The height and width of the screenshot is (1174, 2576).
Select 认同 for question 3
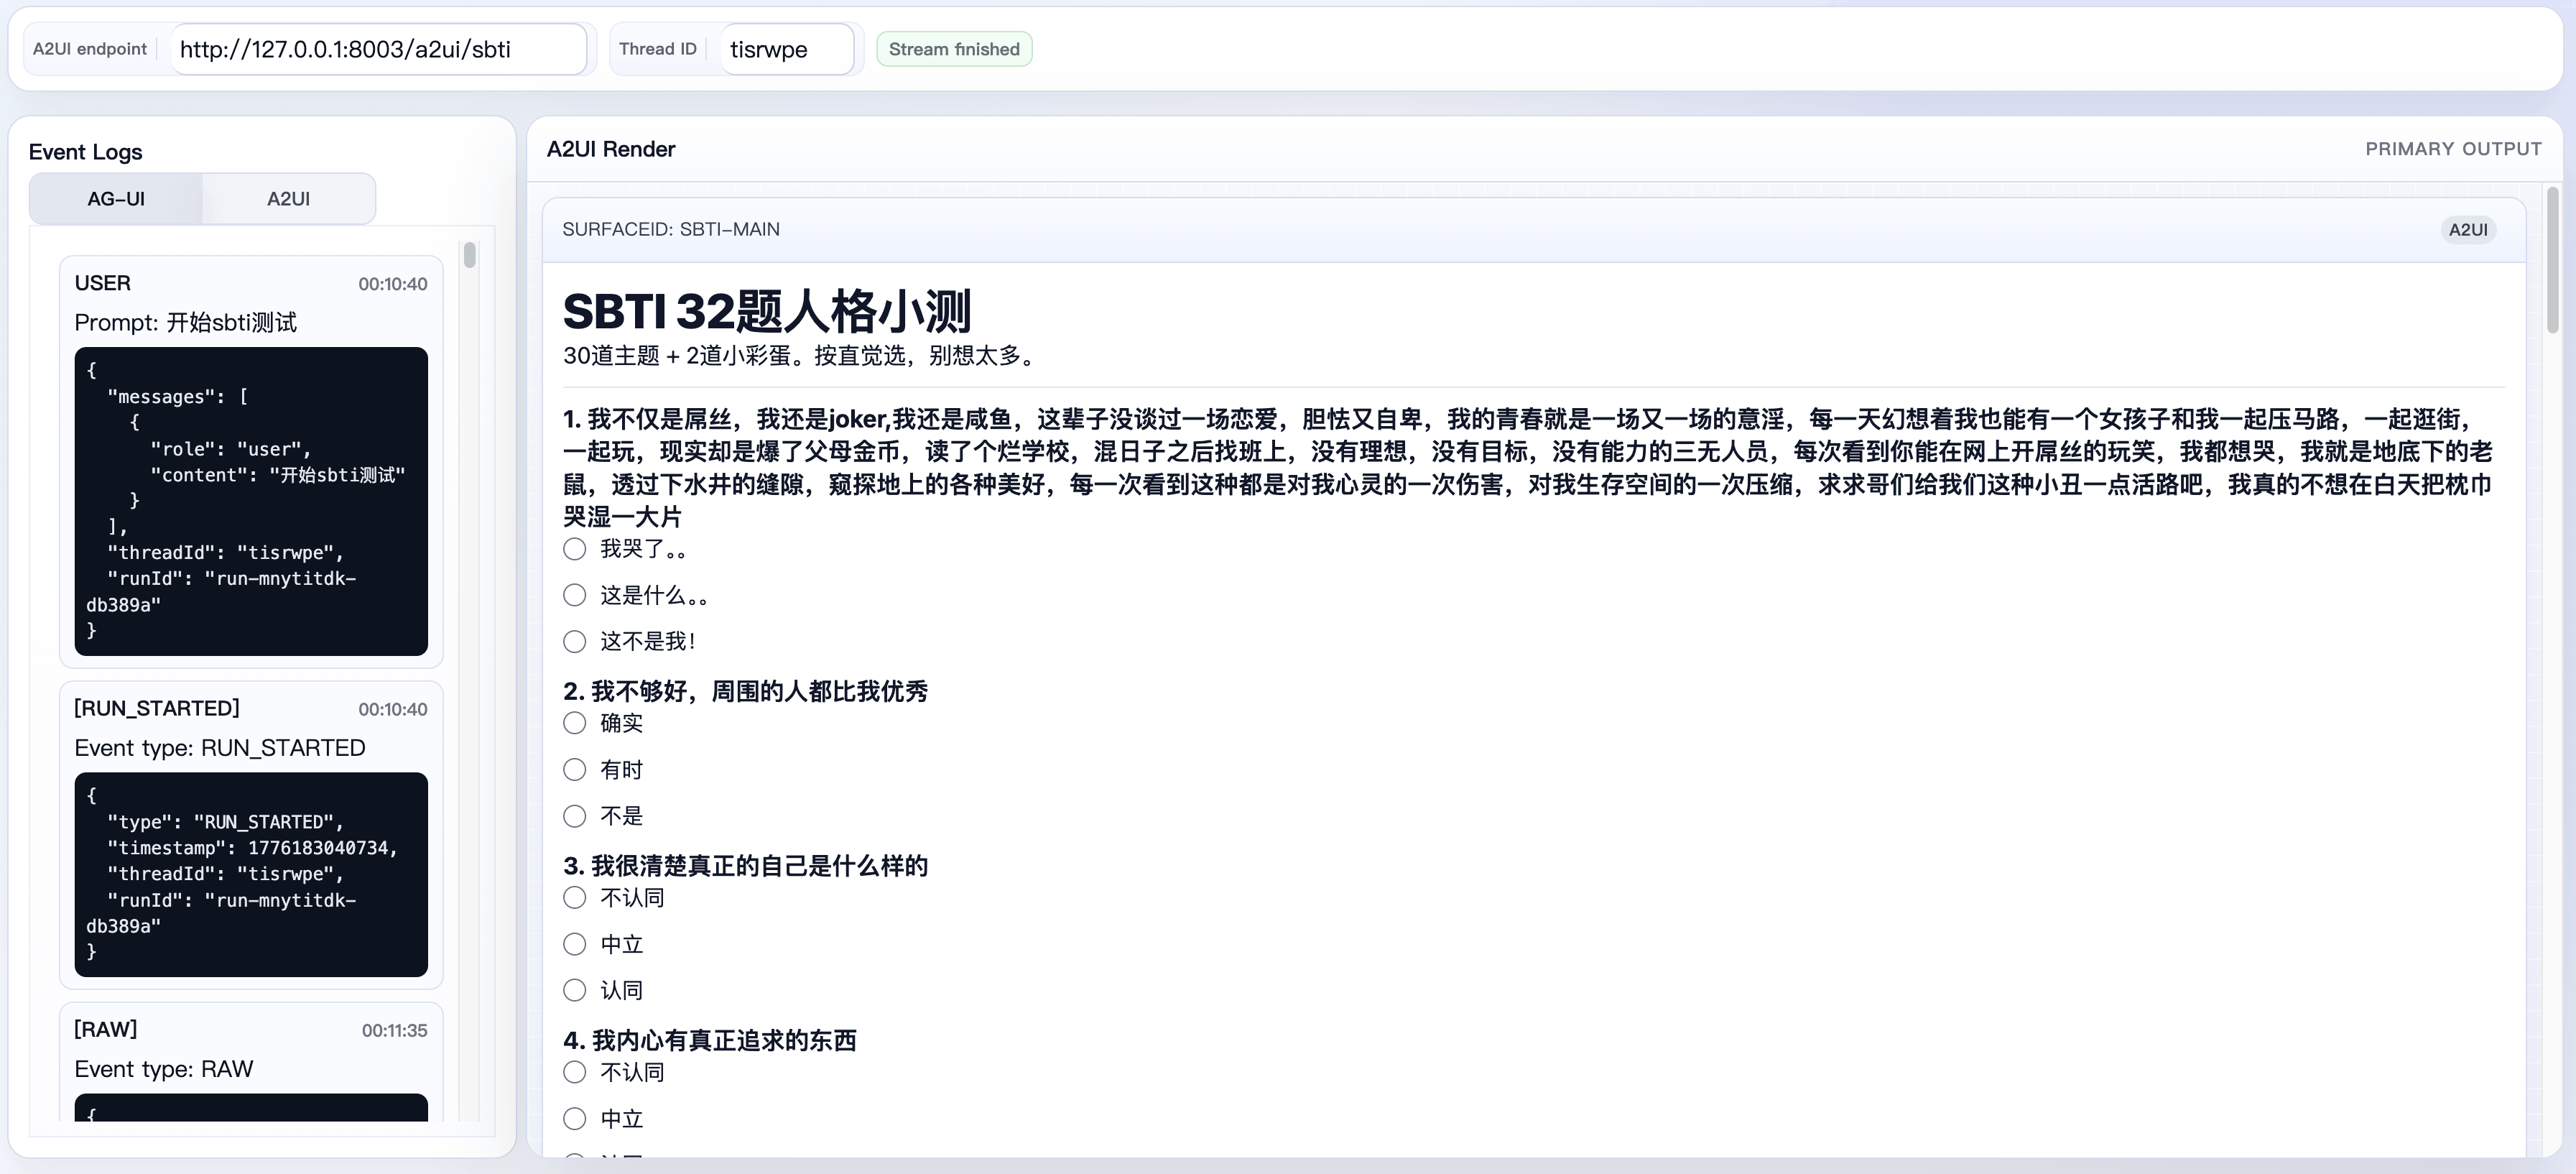(574, 991)
